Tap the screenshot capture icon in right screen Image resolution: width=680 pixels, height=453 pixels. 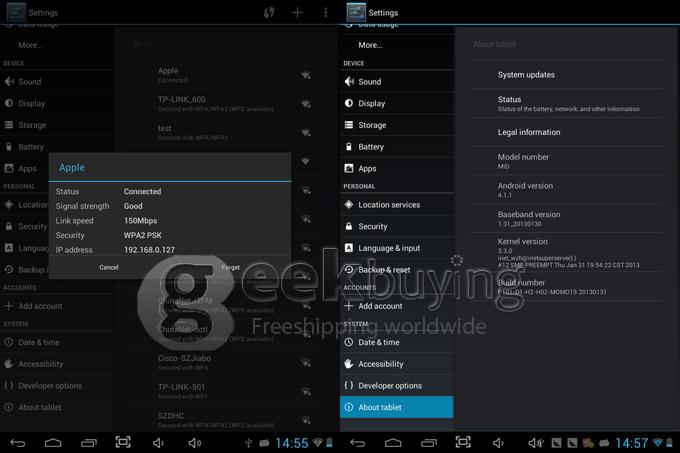pyautogui.click(x=463, y=442)
